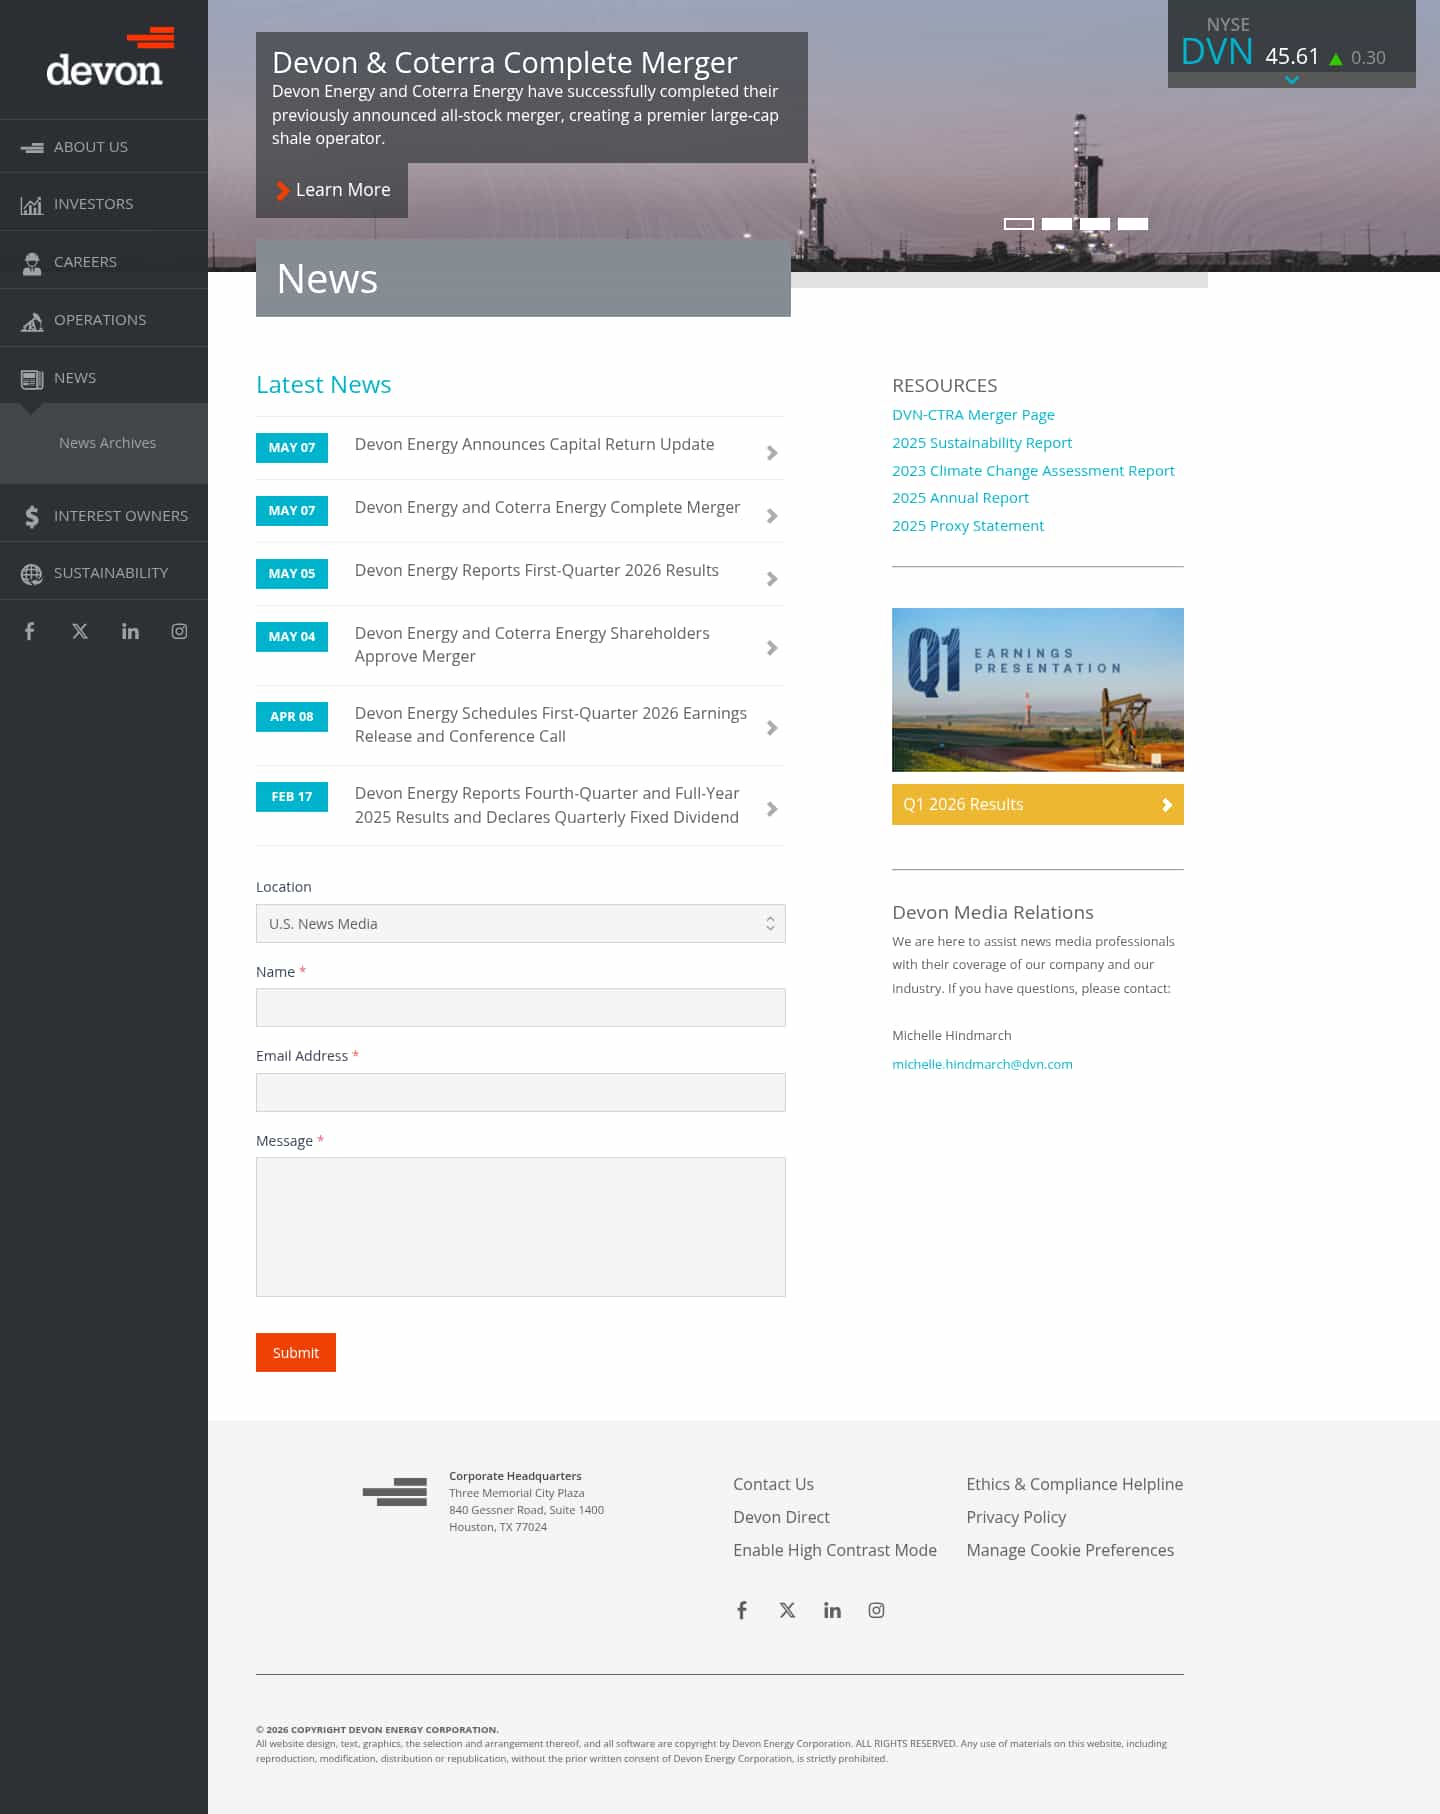The width and height of the screenshot is (1440, 1814).
Task: Enable High Contrast Mode
Action: [x=835, y=1550]
